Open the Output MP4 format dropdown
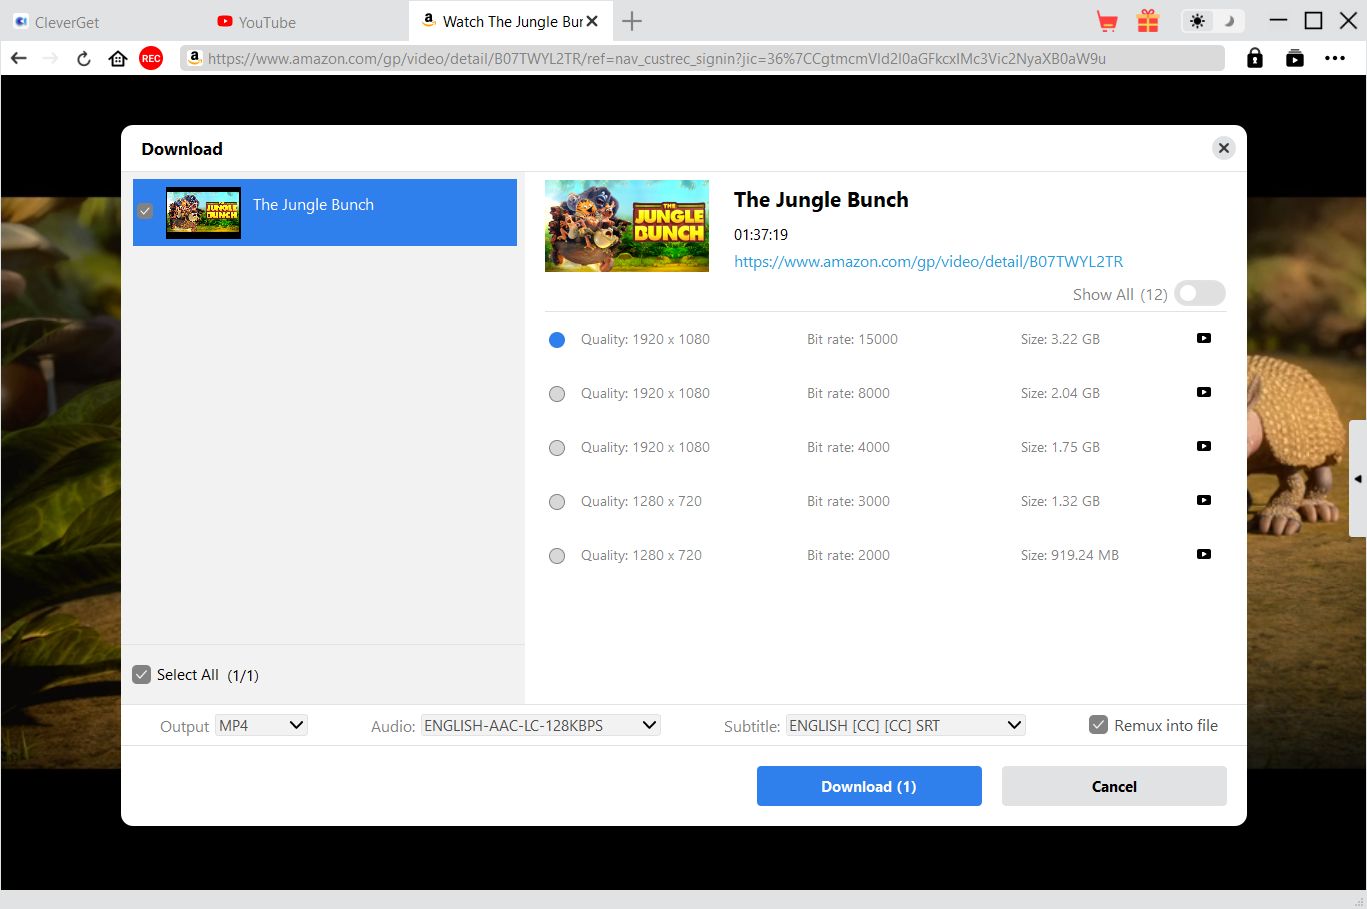The height and width of the screenshot is (909, 1367). (261, 725)
